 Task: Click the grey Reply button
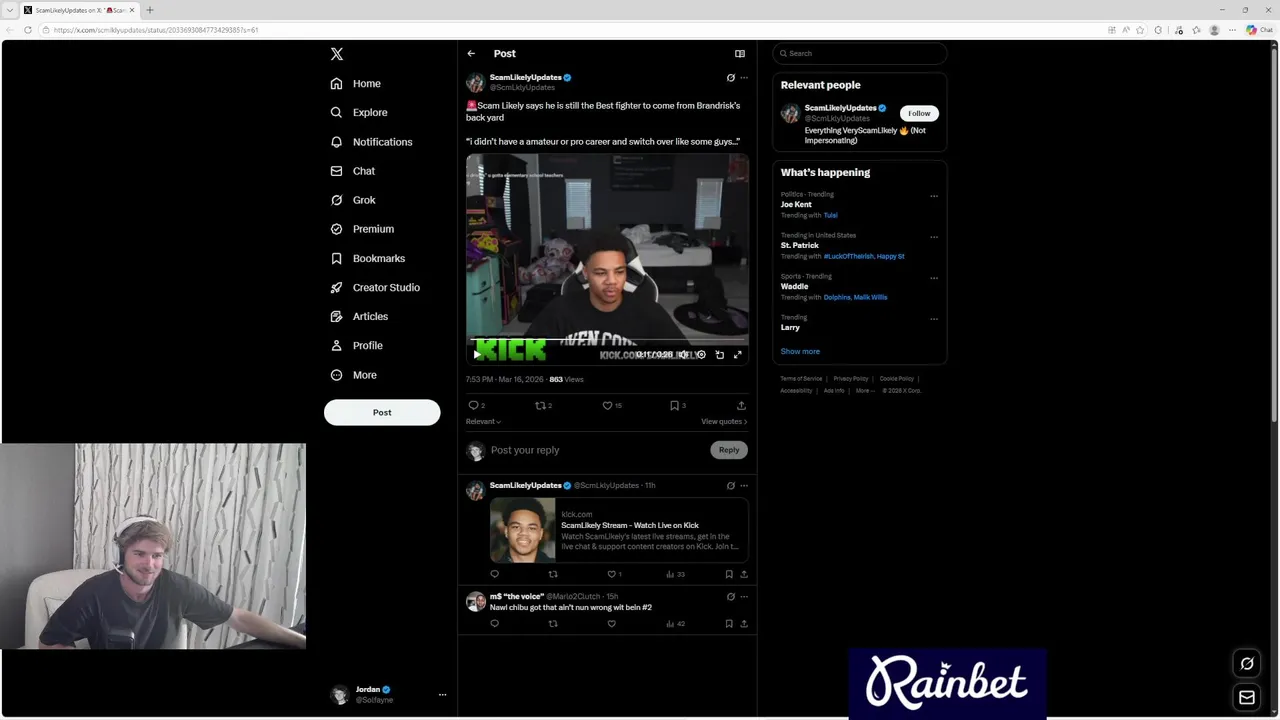tap(729, 450)
